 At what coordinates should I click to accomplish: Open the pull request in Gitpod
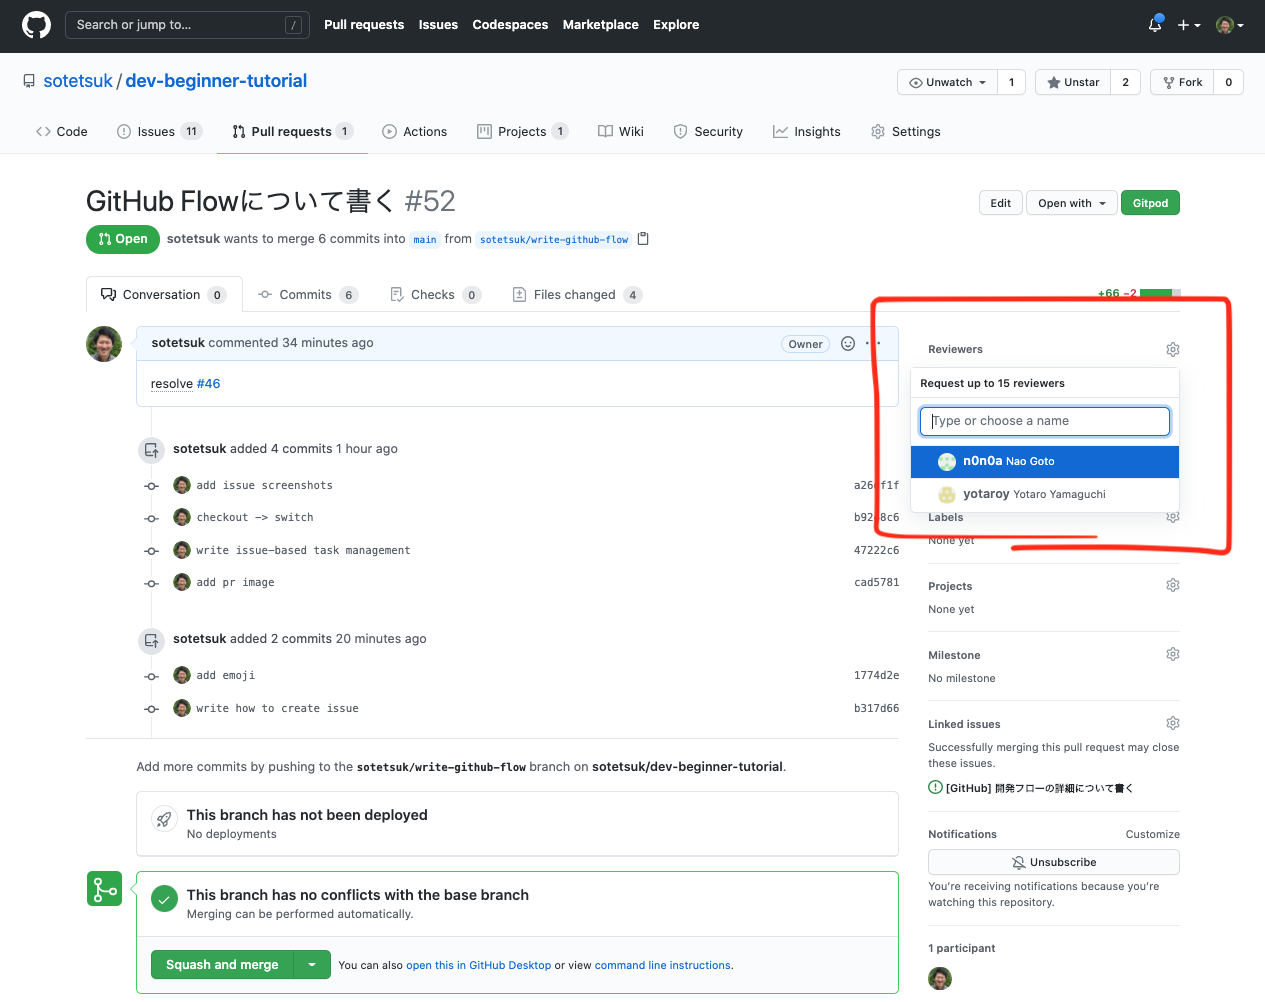click(x=1150, y=203)
